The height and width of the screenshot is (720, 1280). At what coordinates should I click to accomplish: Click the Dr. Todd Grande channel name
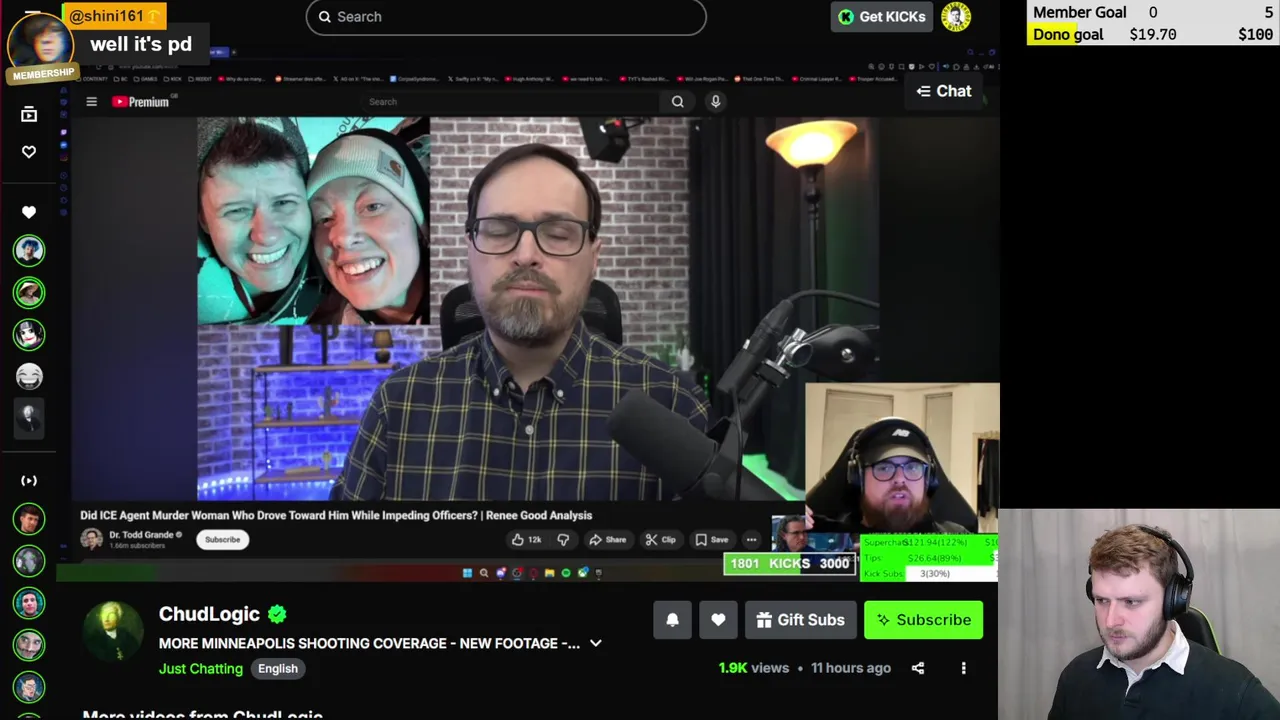[142, 535]
